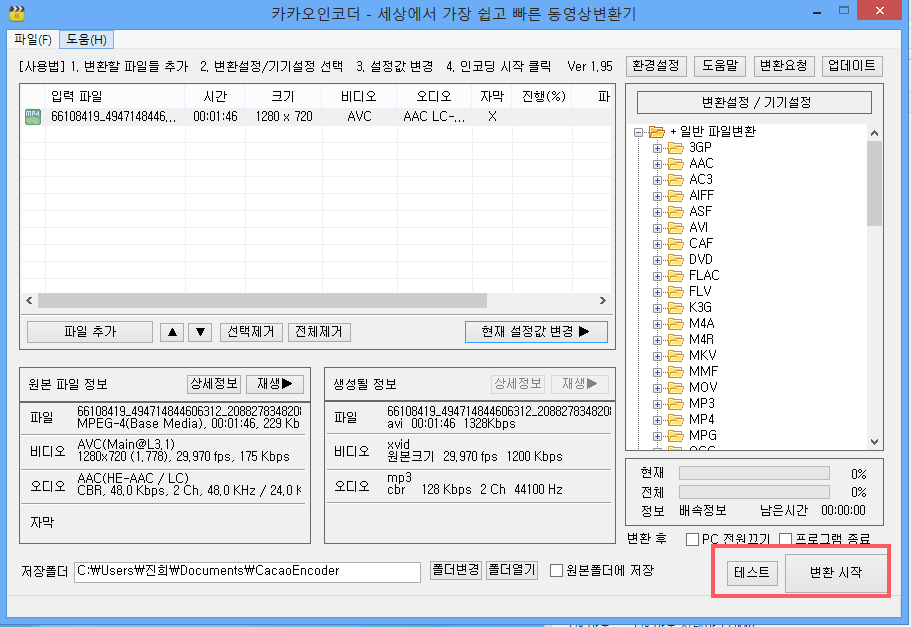Open the 도움말 help button
This screenshot has height=627, width=911.
(x=719, y=66)
